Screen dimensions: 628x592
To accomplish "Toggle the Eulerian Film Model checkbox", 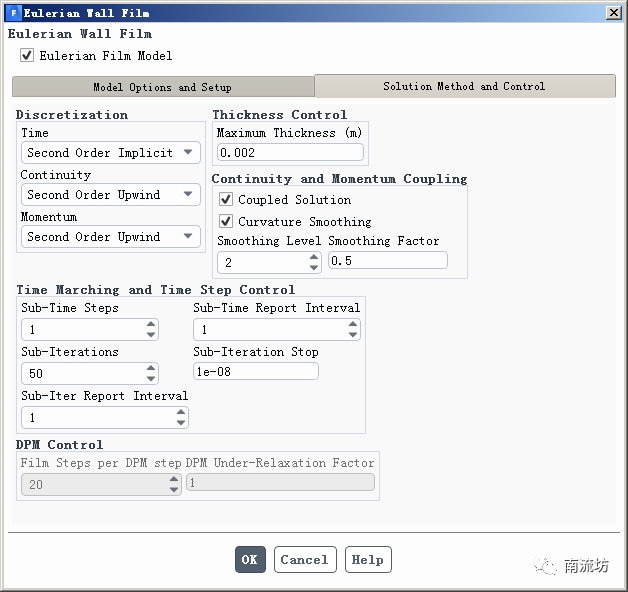I will tap(27, 55).
